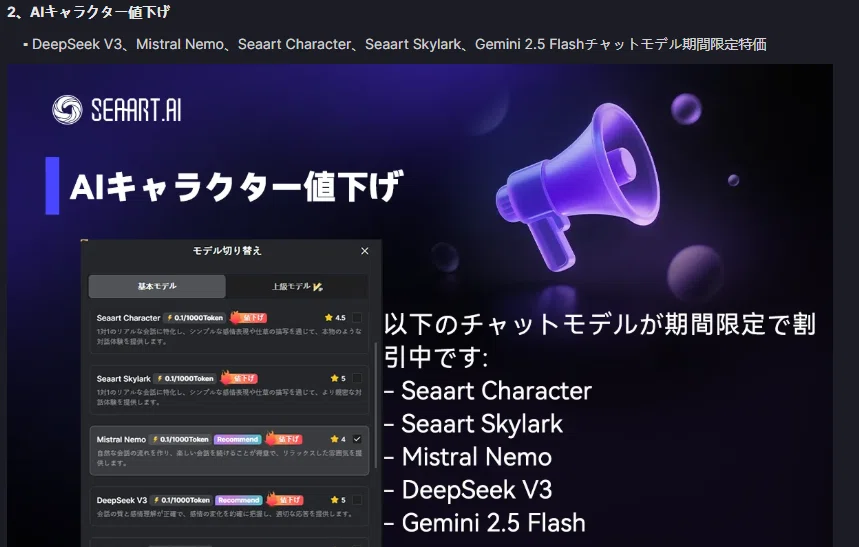Select the Seaart Skylark model name
The image size is (859, 547).
[x=123, y=379]
